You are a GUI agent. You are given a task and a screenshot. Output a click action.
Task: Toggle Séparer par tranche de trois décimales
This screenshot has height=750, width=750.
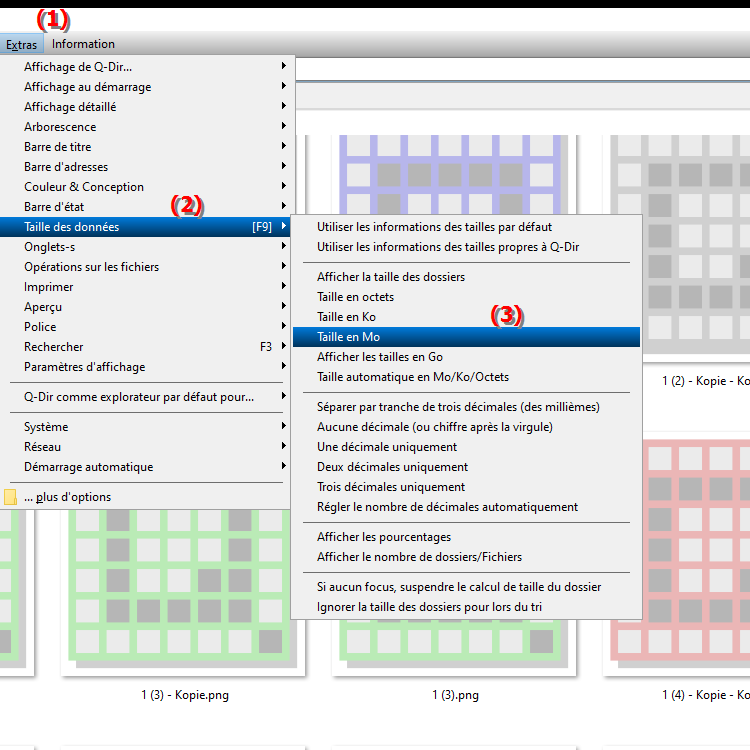point(466,407)
